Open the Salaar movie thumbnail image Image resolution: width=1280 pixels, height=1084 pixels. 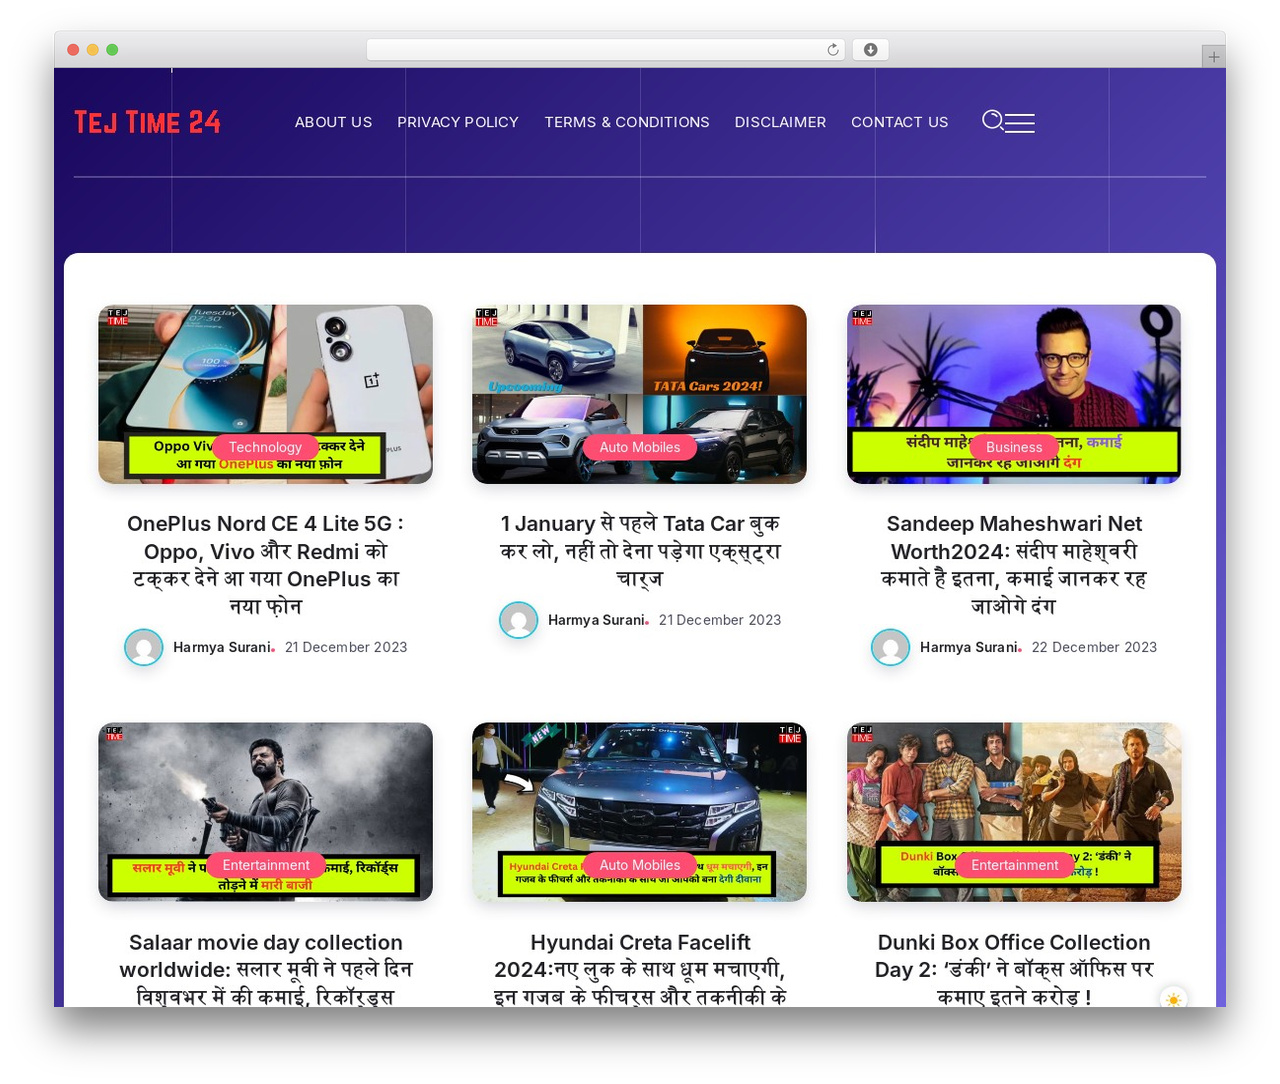[x=265, y=812]
